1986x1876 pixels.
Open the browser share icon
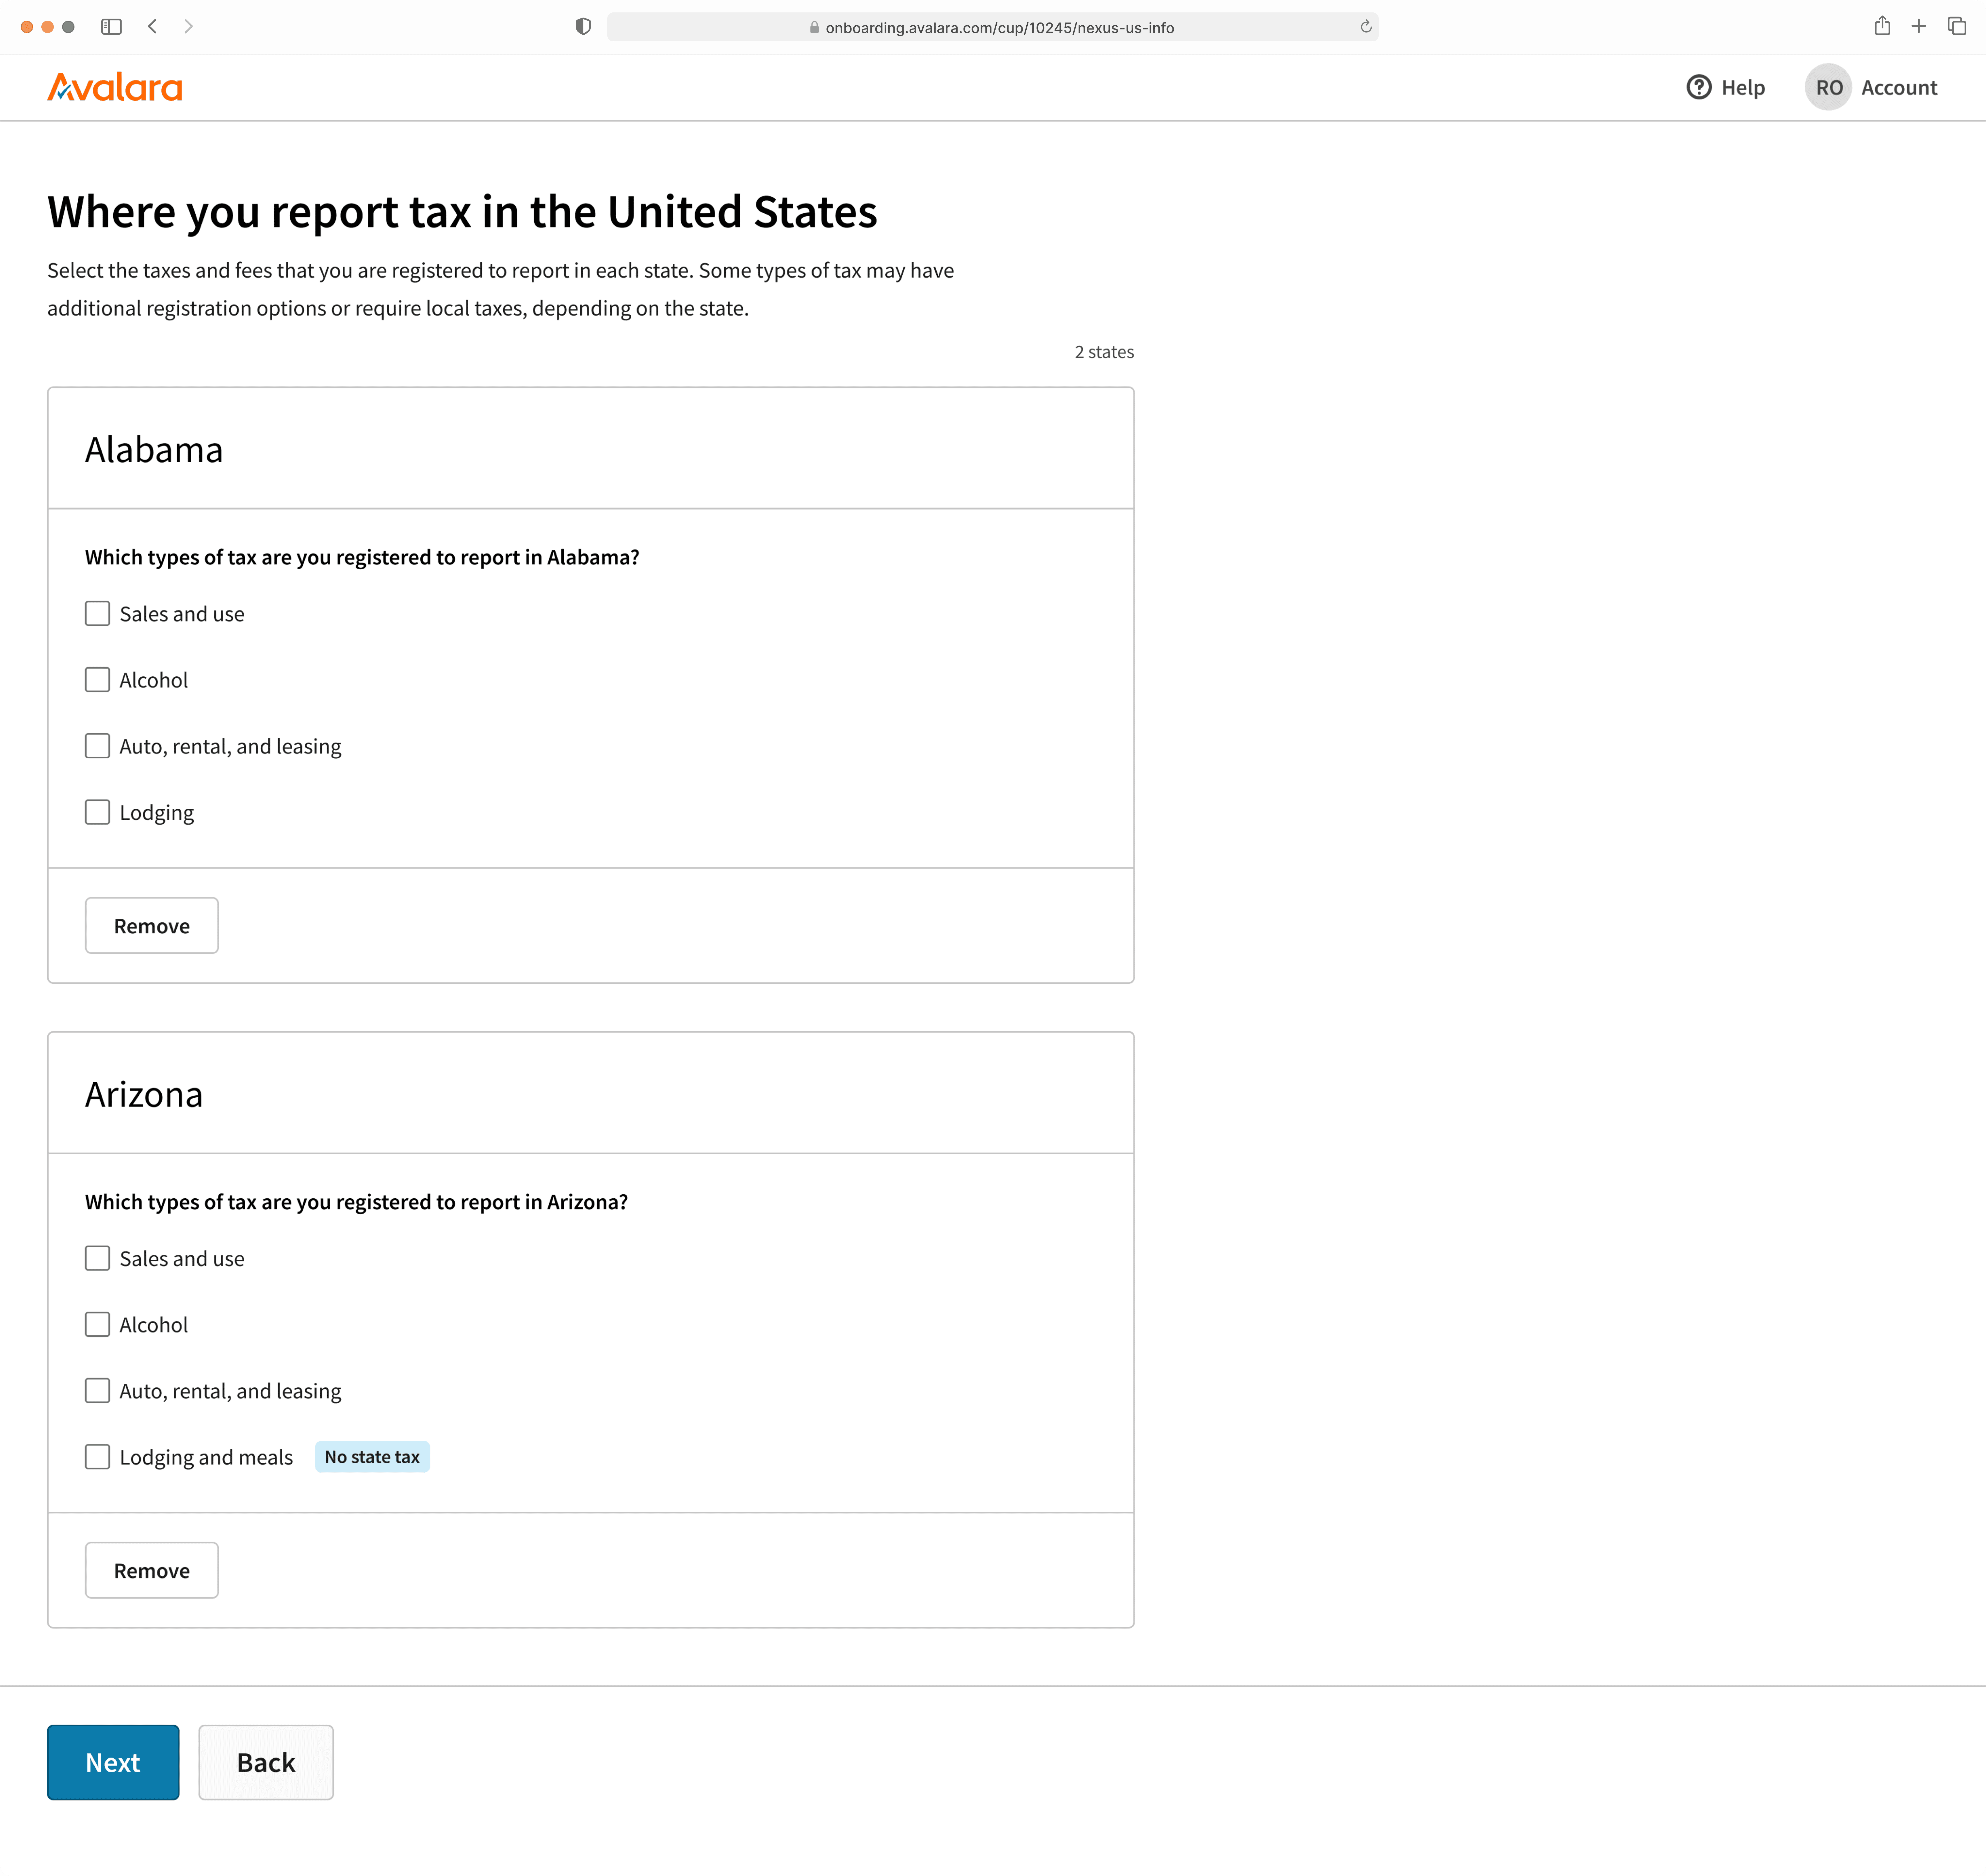pyautogui.click(x=1882, y=26)
